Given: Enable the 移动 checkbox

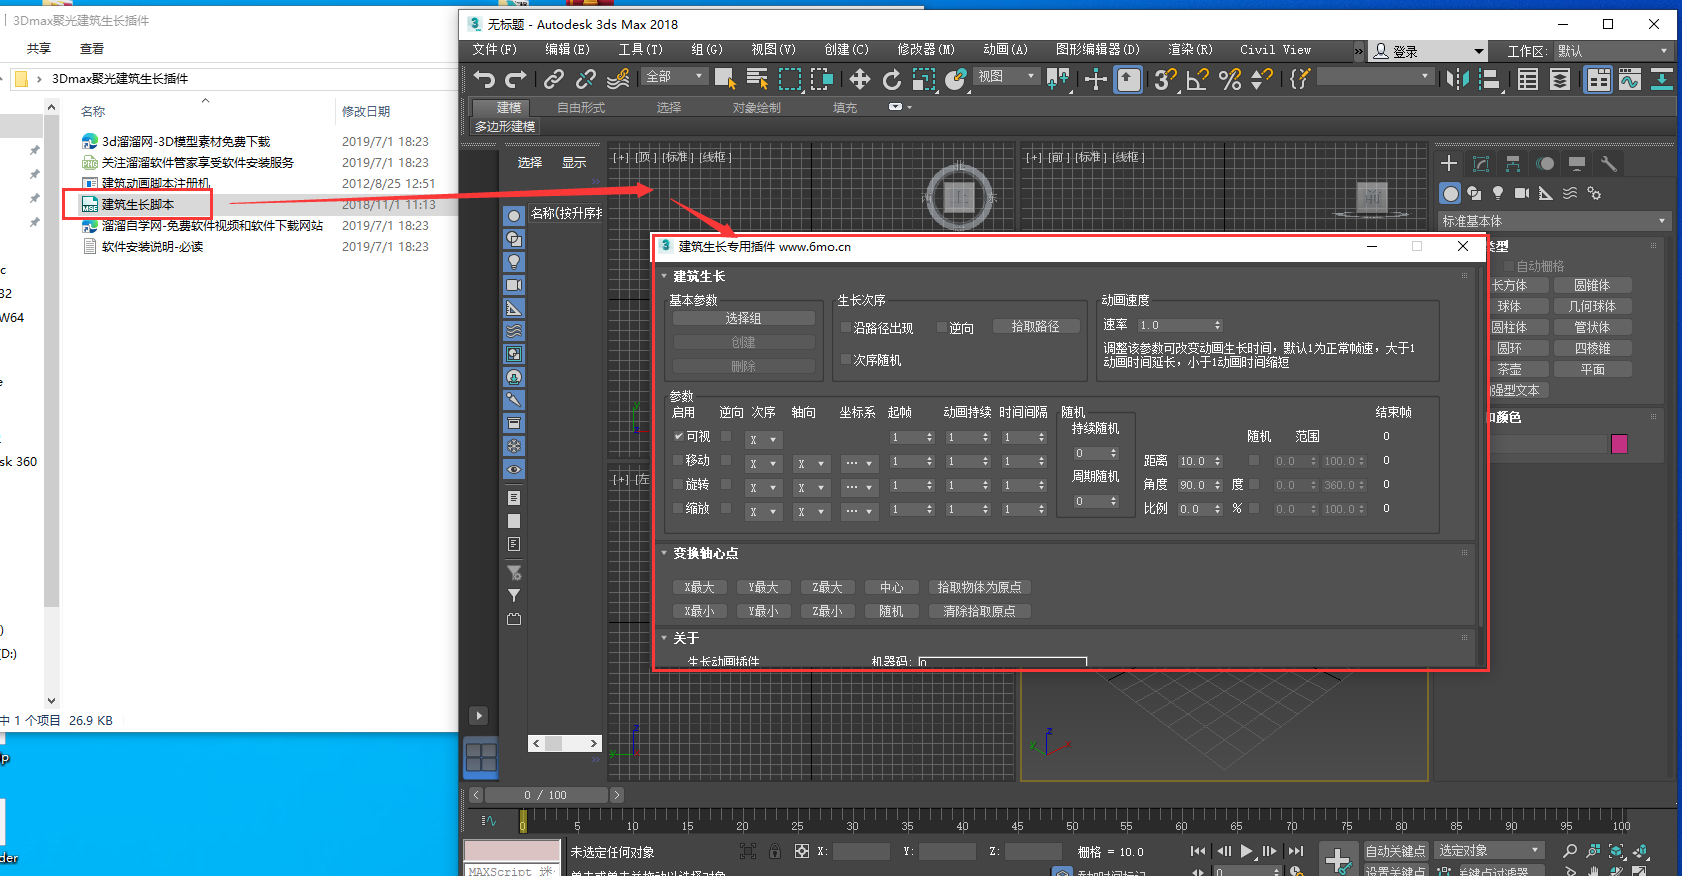Looking at the screenshot, I should click(x=679, y=460).
